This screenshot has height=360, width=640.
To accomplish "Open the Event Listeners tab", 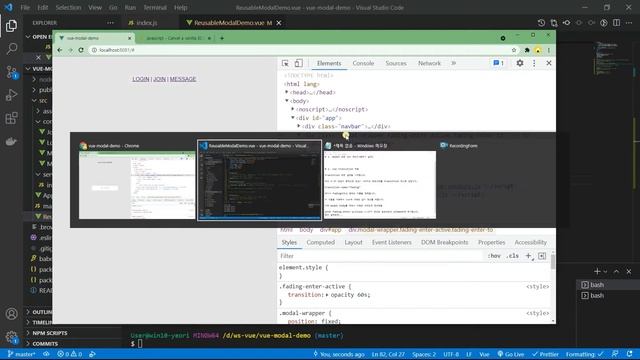I will coord(391,242).
